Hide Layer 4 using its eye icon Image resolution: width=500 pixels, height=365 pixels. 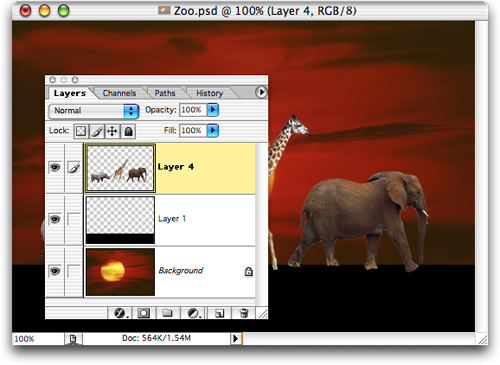[55, 167]
